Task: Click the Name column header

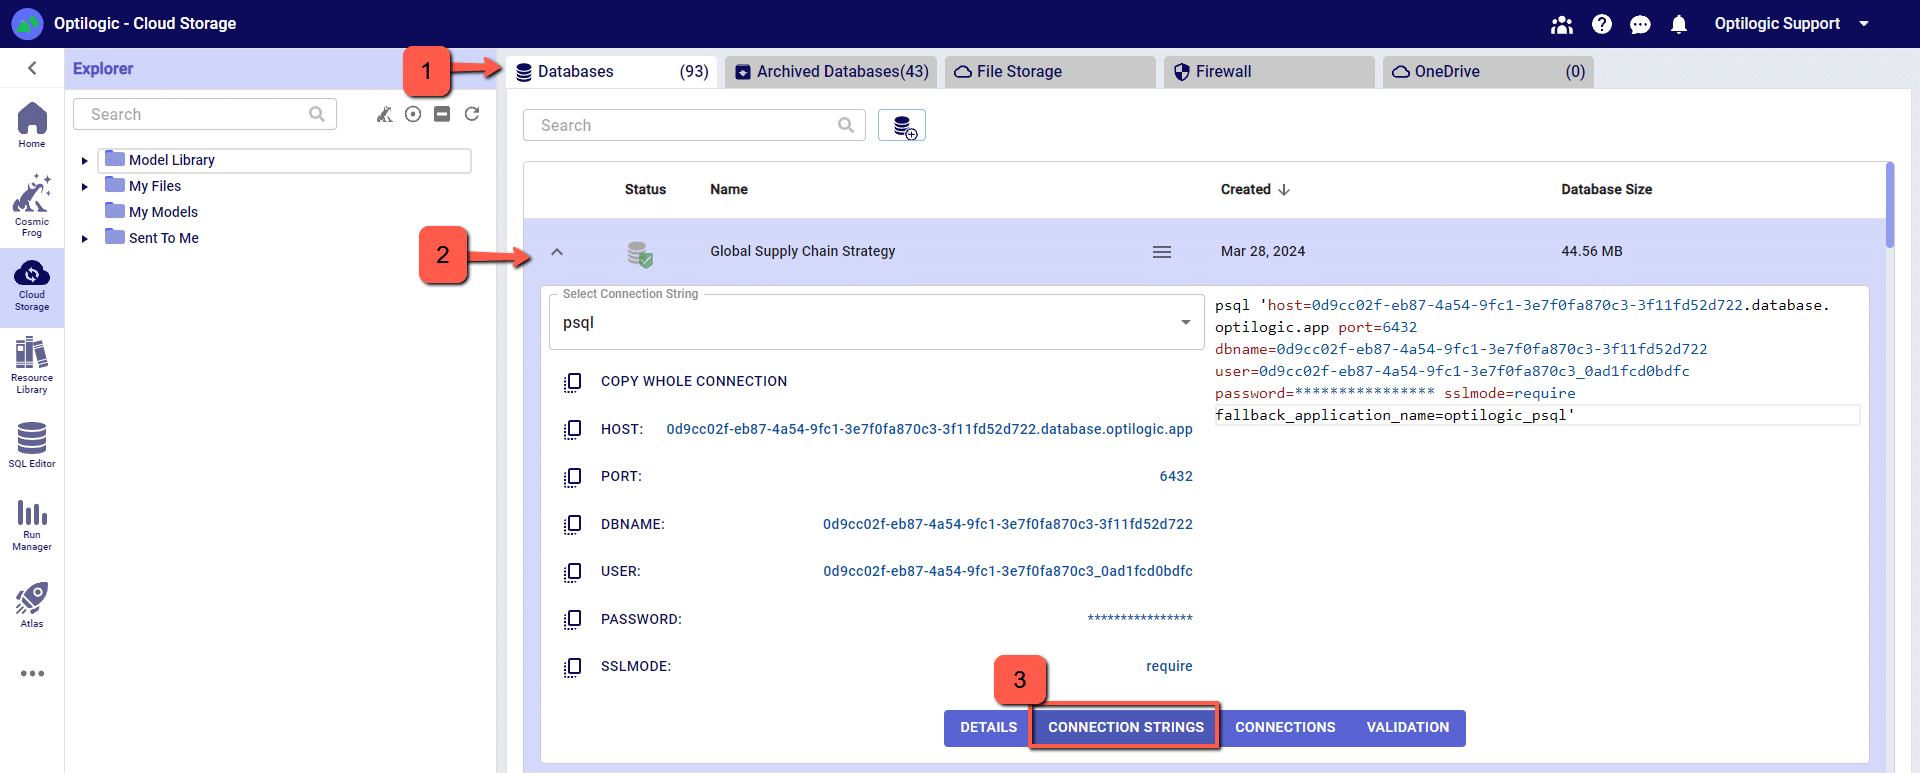Action: [x=729, y=189]
